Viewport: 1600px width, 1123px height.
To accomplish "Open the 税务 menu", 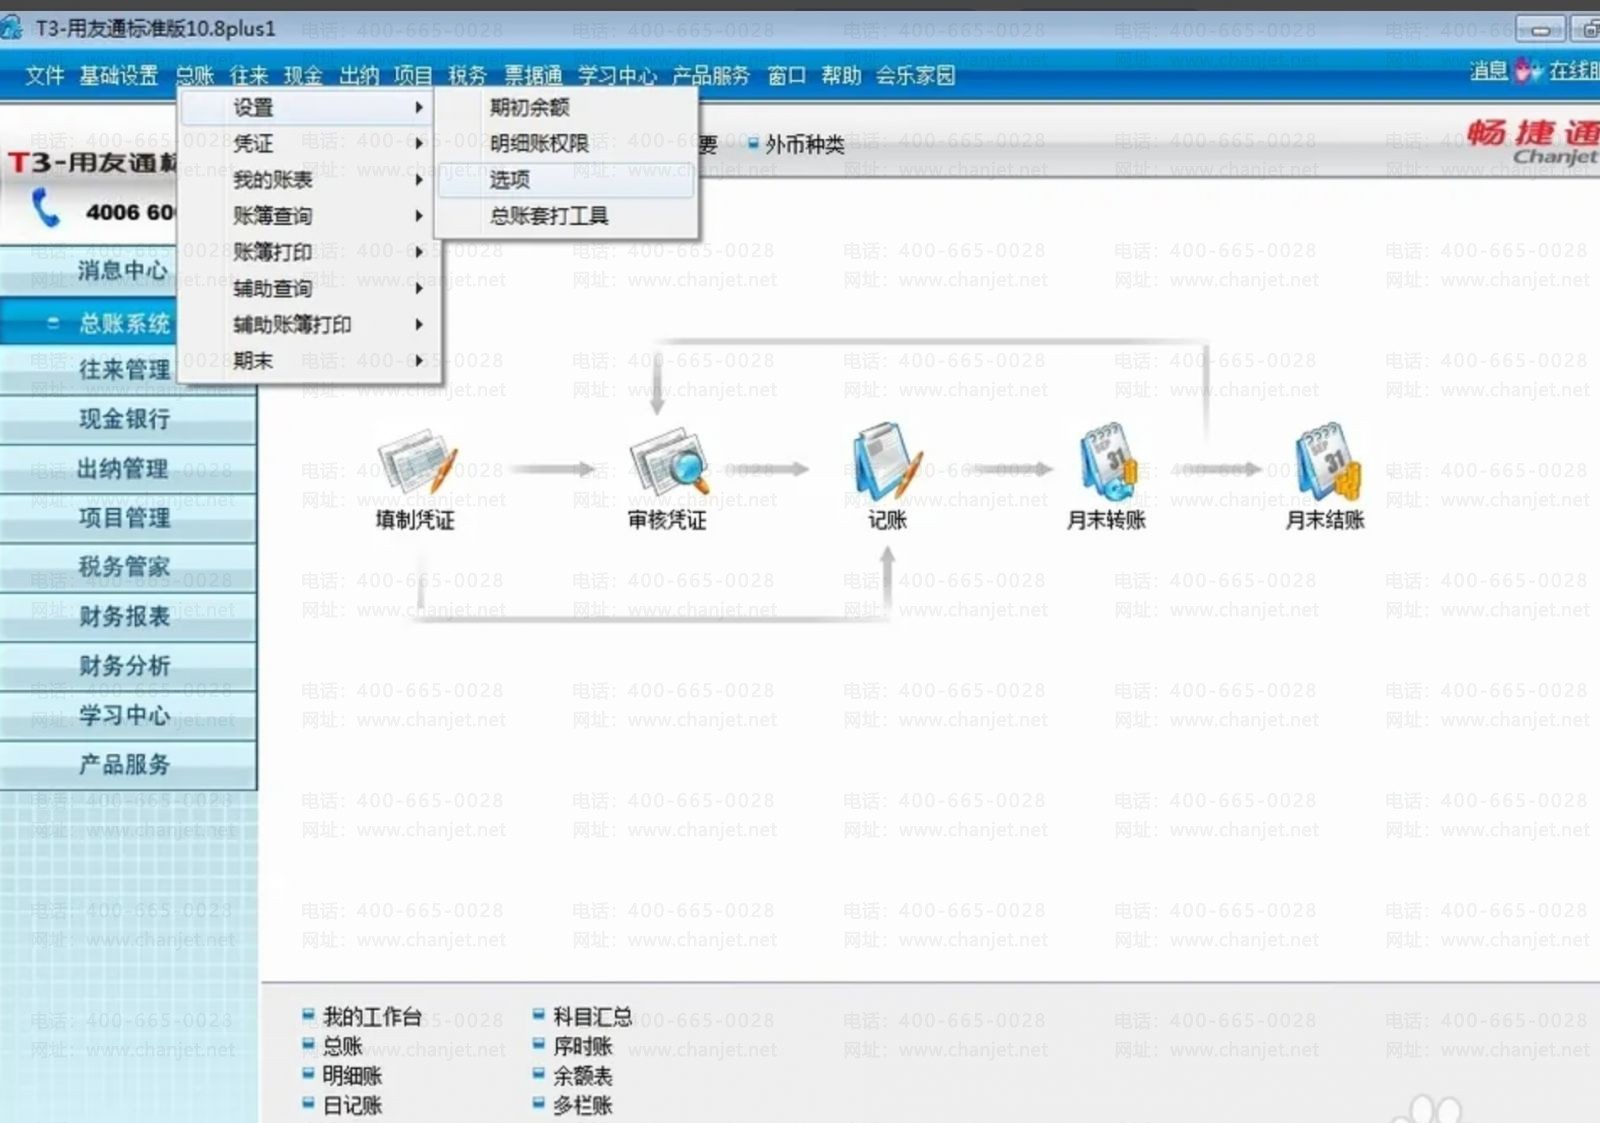I will click(467, 75).
